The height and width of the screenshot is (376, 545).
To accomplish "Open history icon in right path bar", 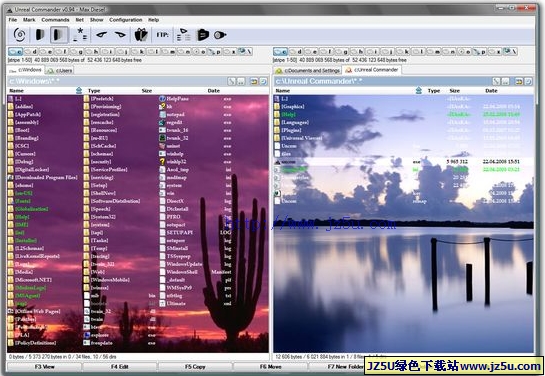I will pyautogui.click(x=528, y=82).
